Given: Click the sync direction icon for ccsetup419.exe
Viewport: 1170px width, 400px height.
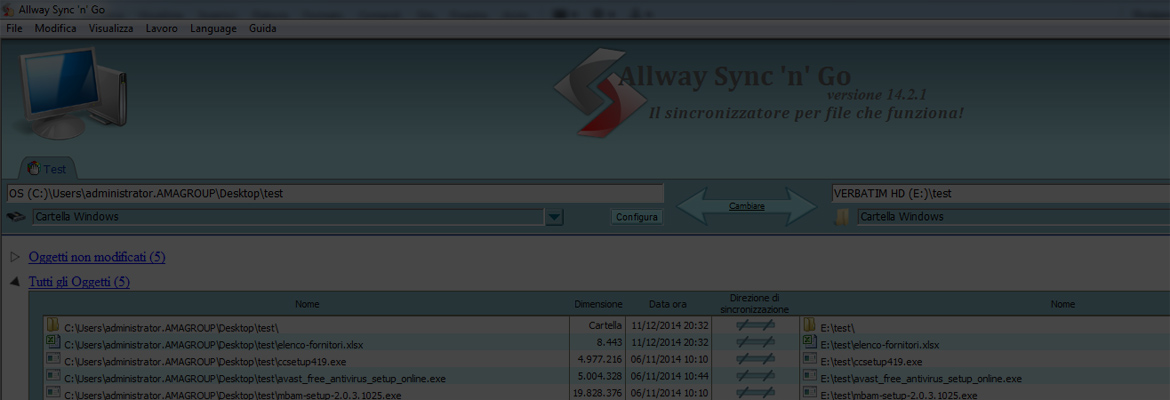Looking at the screenshot, I should pos(755,360).
